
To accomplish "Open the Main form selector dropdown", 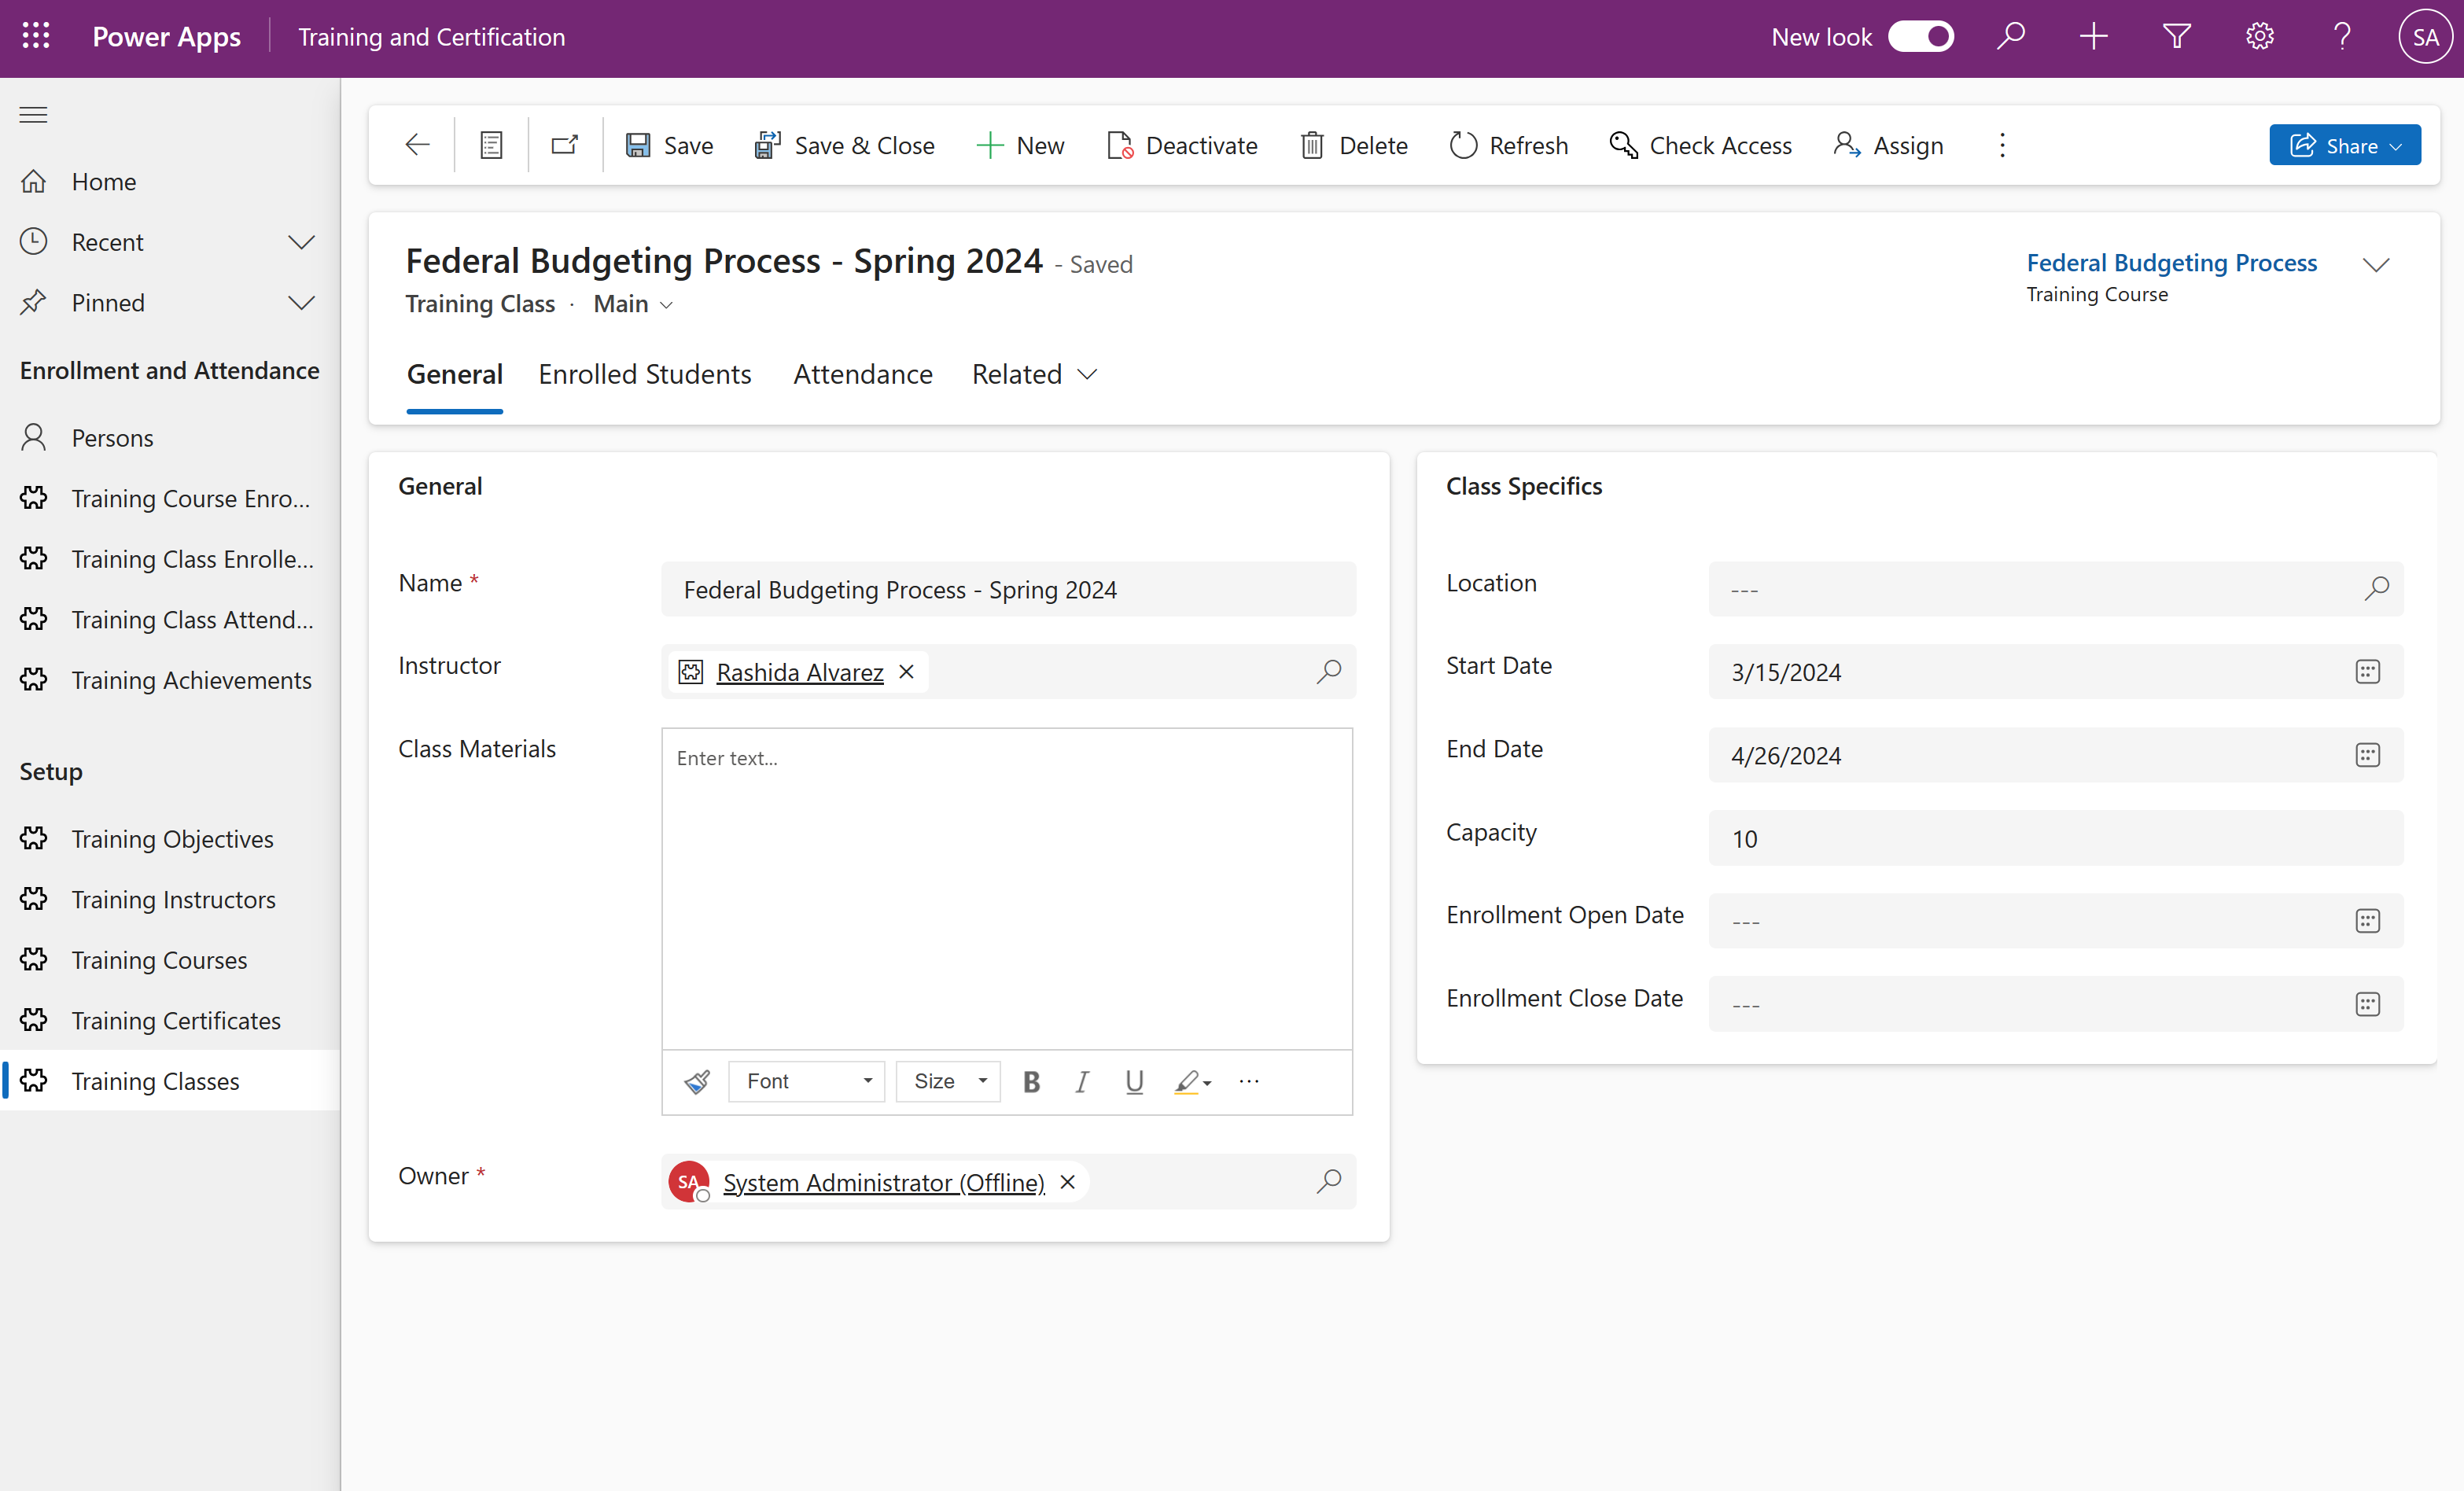I will point(633,304).
